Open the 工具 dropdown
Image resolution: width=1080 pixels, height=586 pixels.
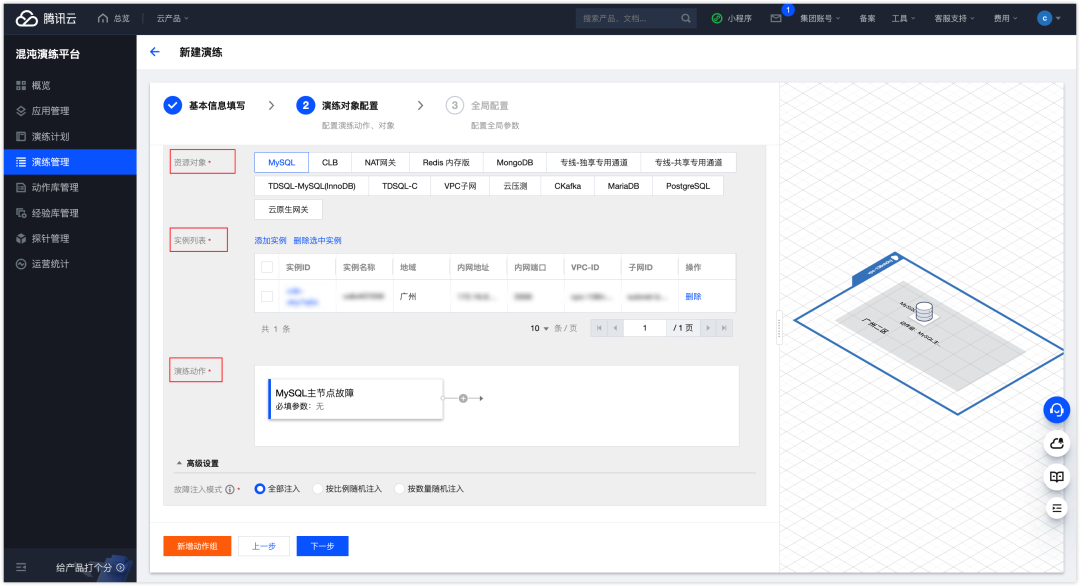click(x=904, y=19)
